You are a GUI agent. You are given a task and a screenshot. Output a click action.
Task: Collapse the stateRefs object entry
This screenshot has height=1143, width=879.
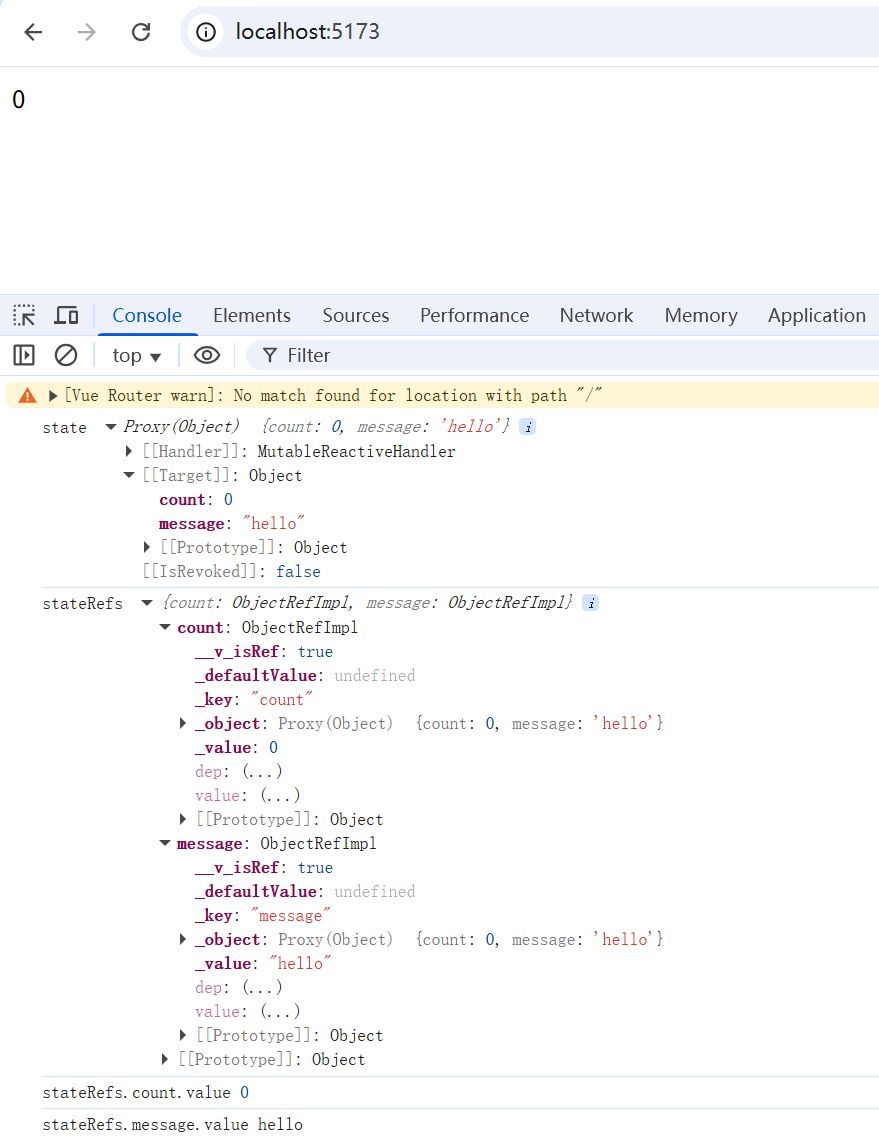(x=147, y=603)
